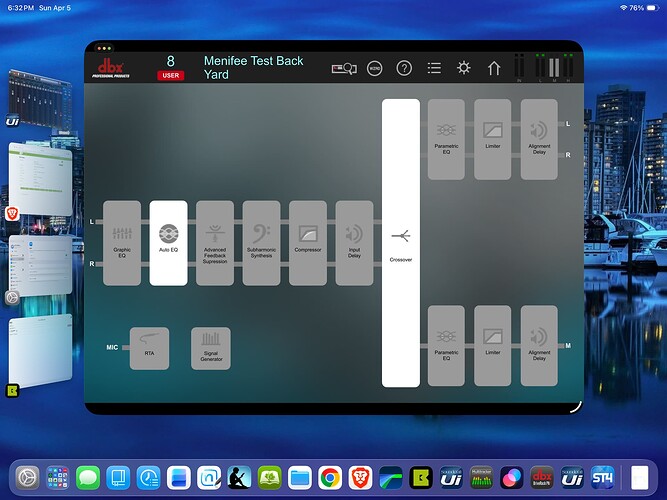Open settings gear in dbx header

click(x=464, y=68)
